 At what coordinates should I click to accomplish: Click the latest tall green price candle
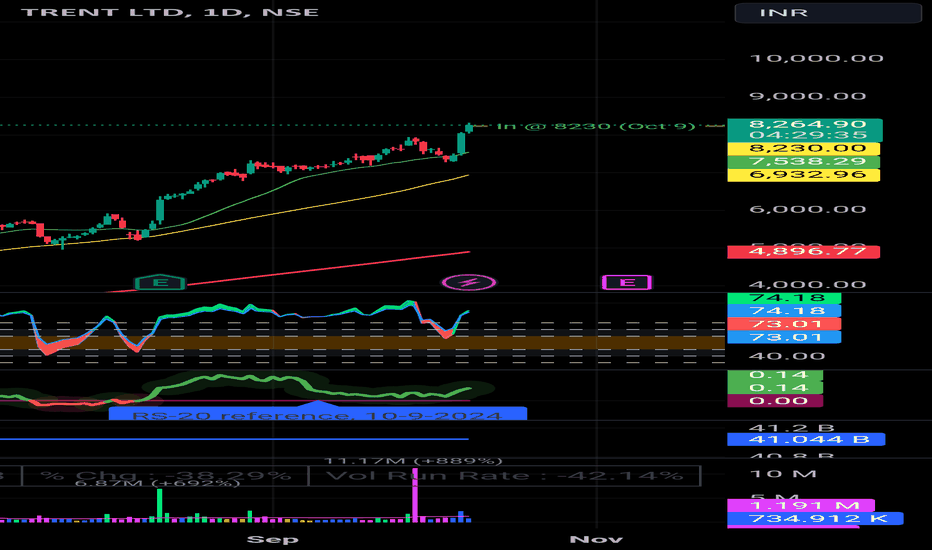pos(461,144)
